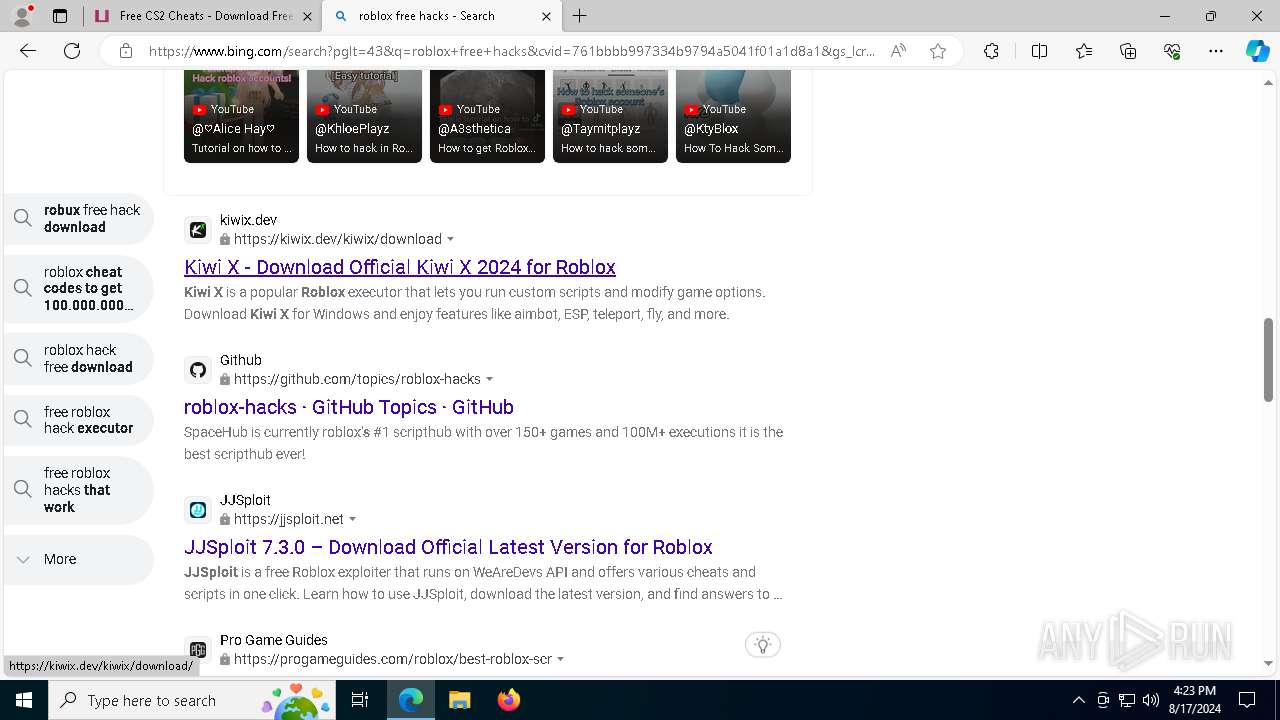Go back to previous page
Image resolution: width=1280 pixels, height=720 pixels.
point(28,51)
